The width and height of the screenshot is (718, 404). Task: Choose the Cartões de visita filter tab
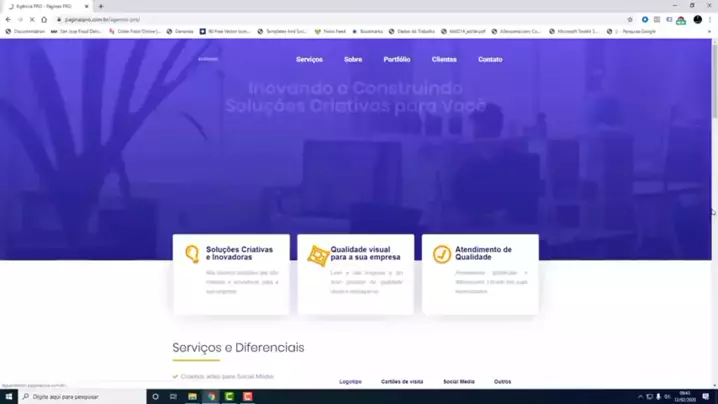[x=402, y=381]
